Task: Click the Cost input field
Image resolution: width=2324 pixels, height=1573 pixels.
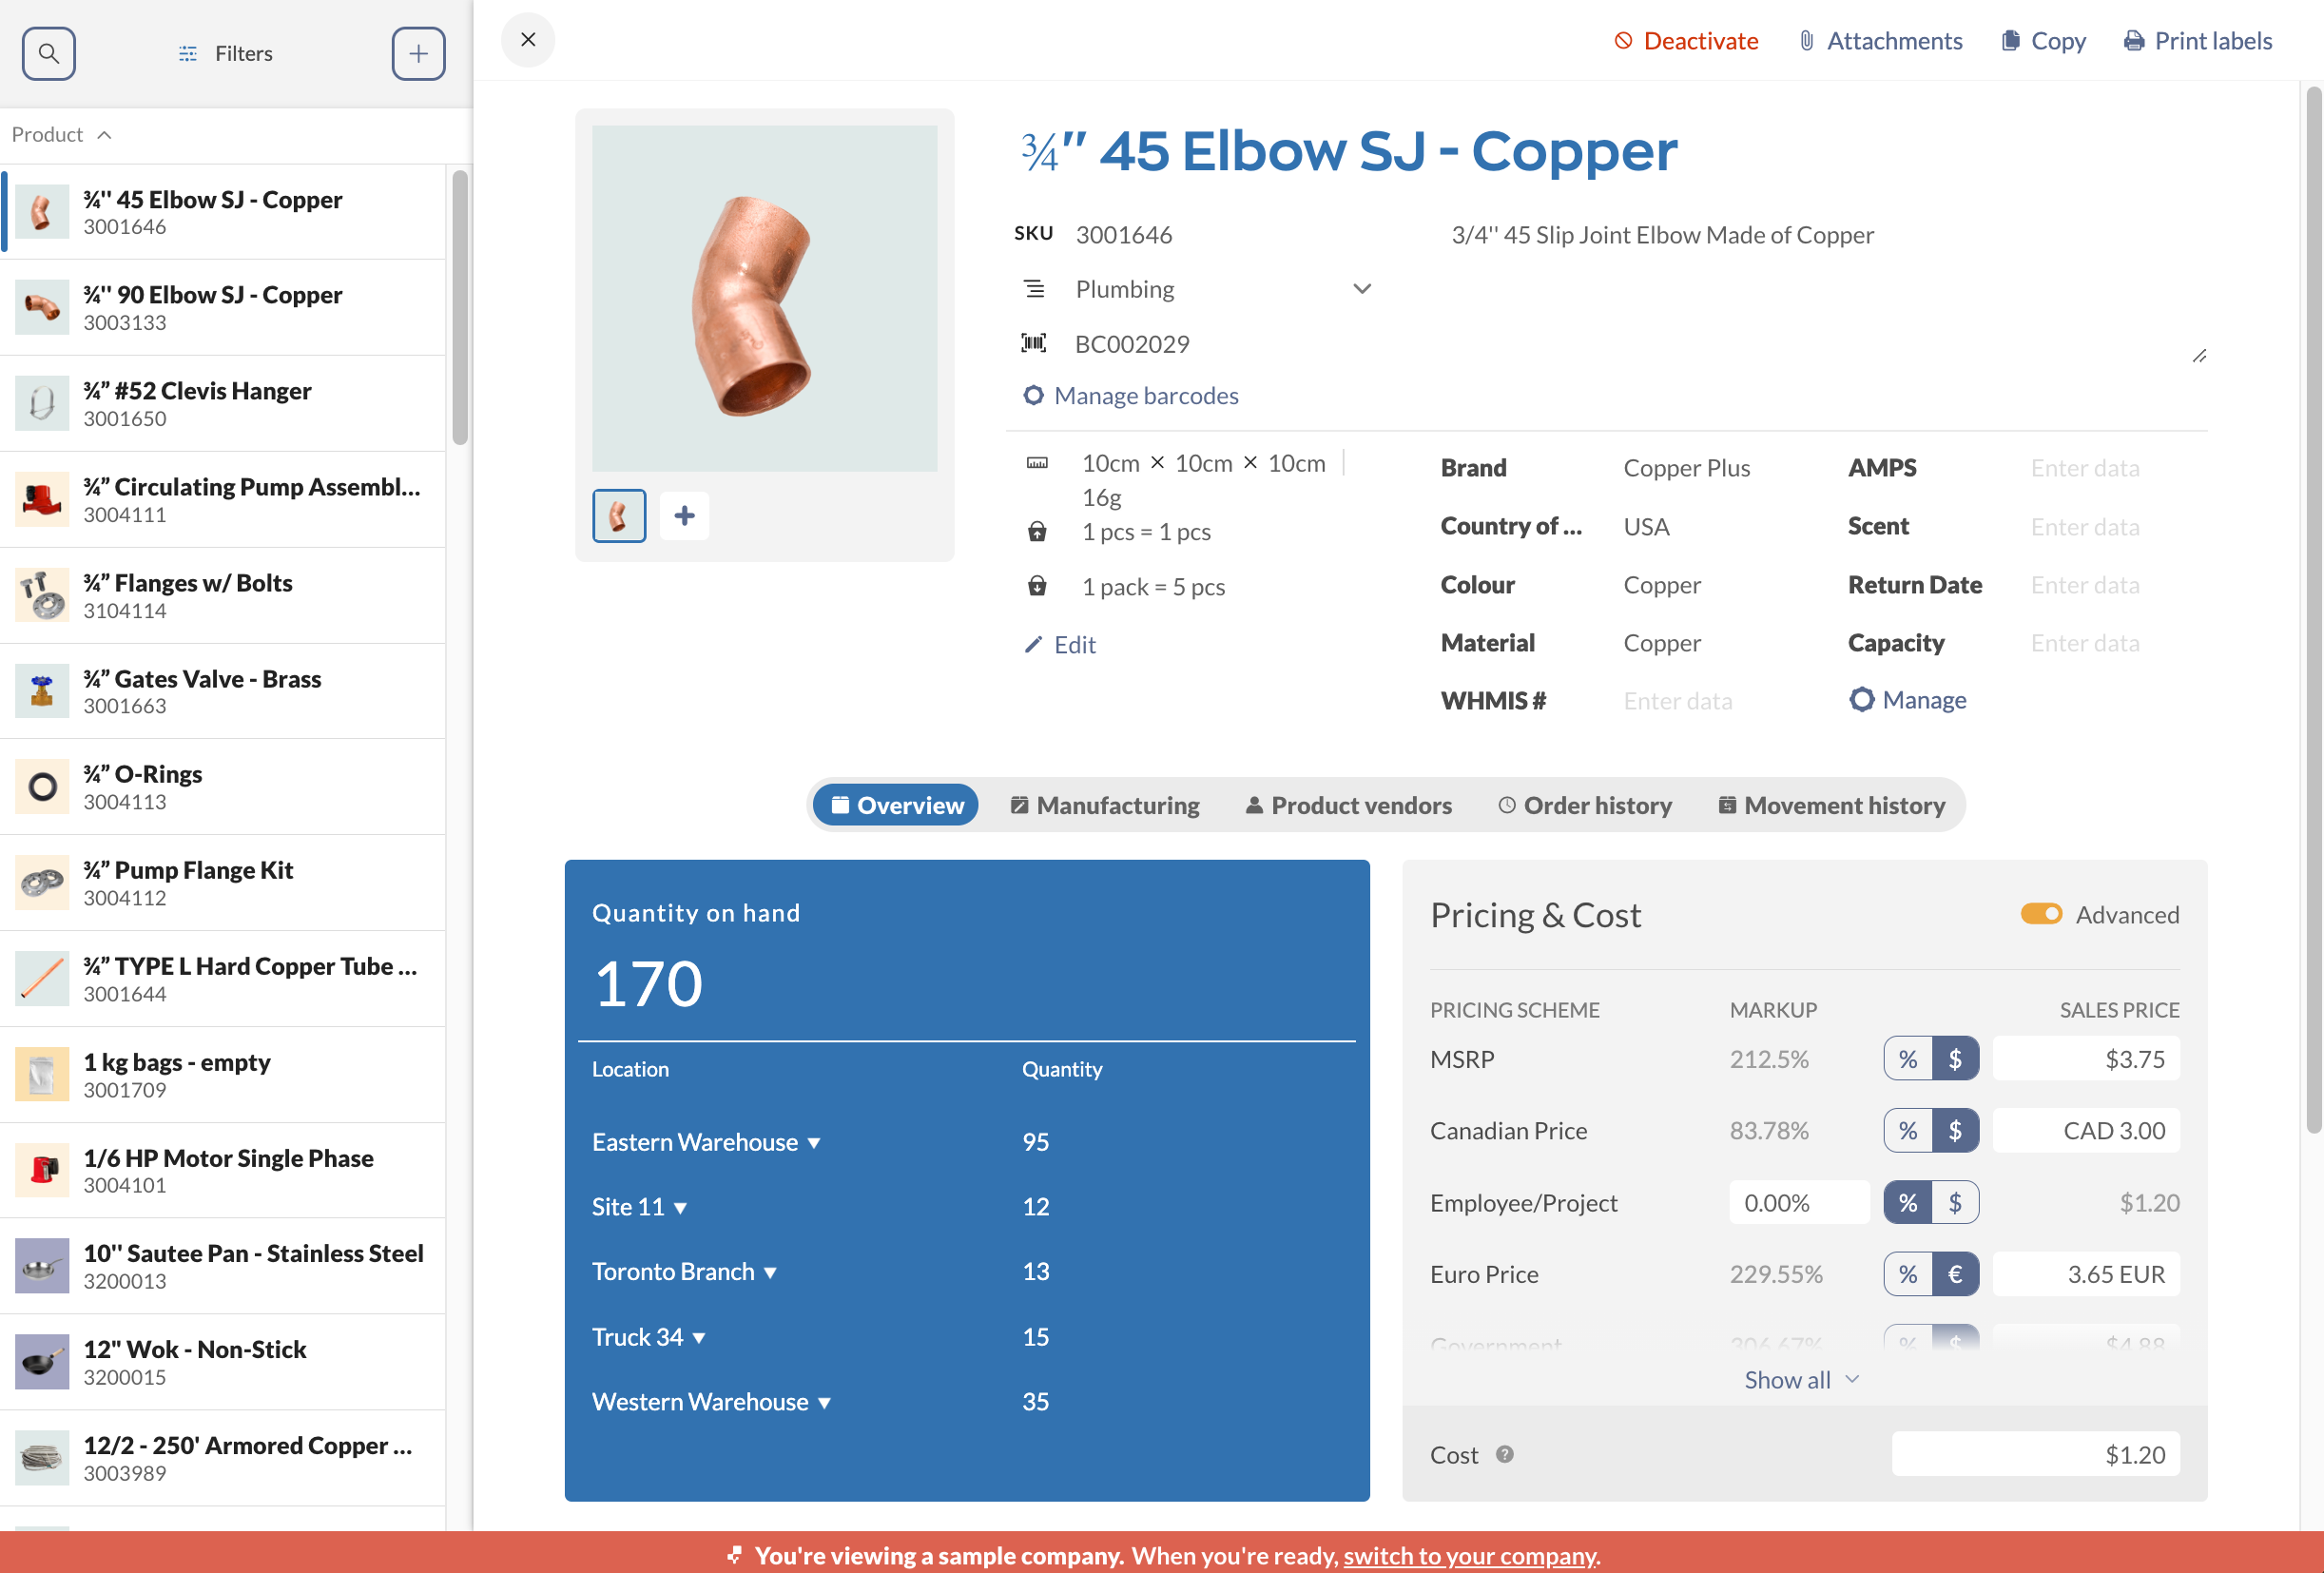Action: (2035, 1454)
